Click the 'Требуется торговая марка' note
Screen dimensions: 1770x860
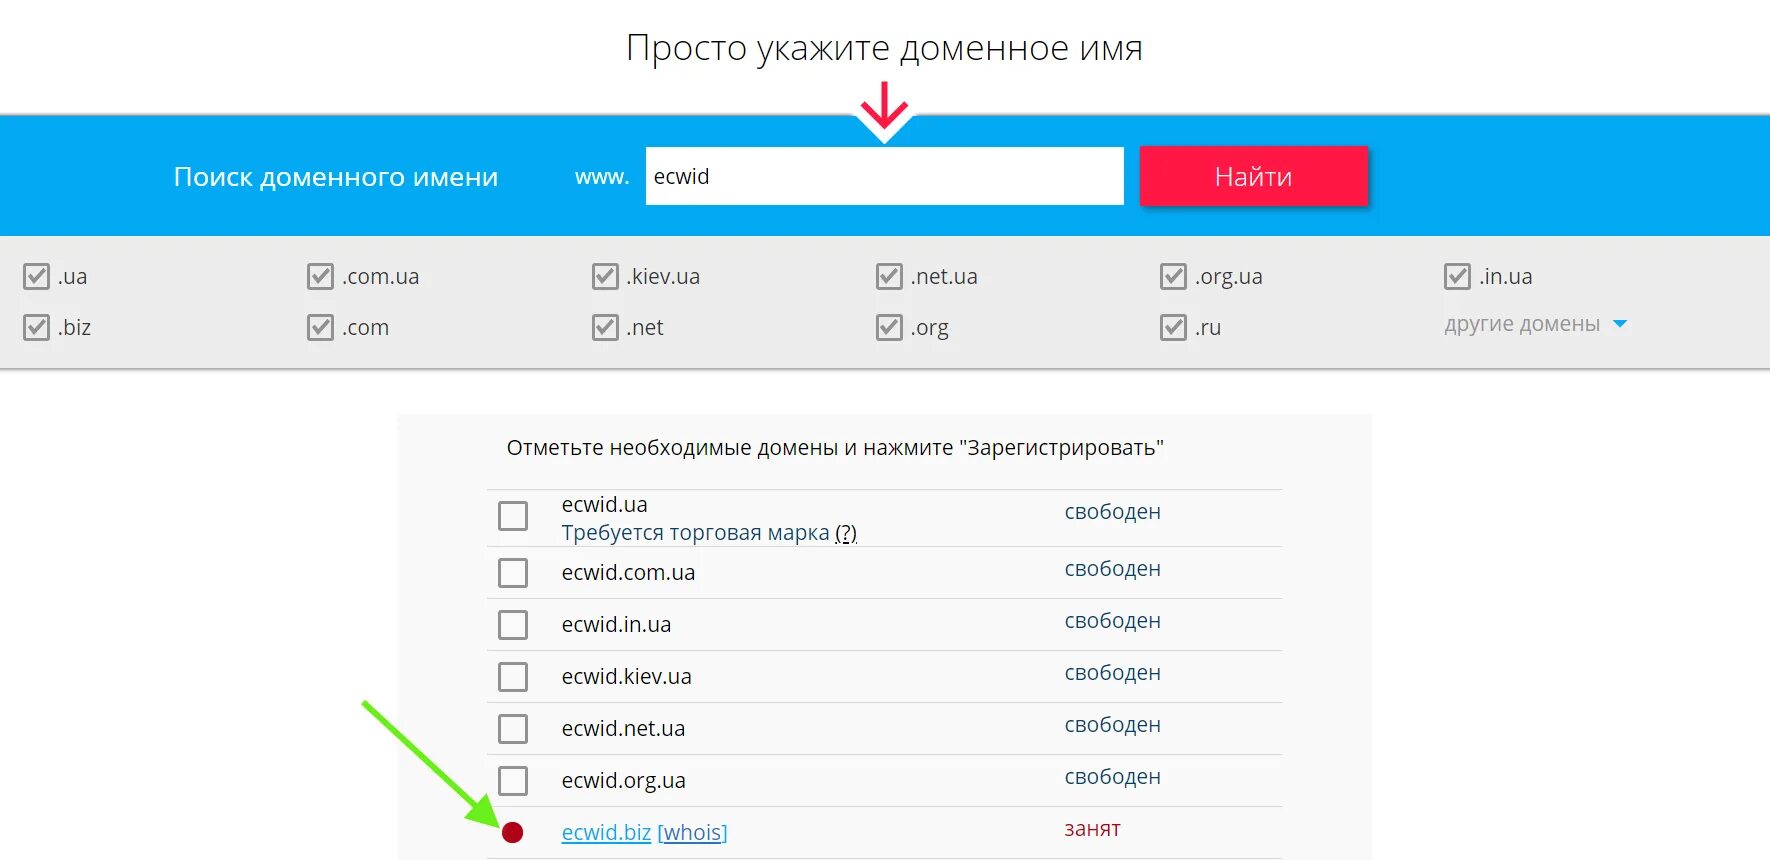pyautogui.click(x=695, y=533)
